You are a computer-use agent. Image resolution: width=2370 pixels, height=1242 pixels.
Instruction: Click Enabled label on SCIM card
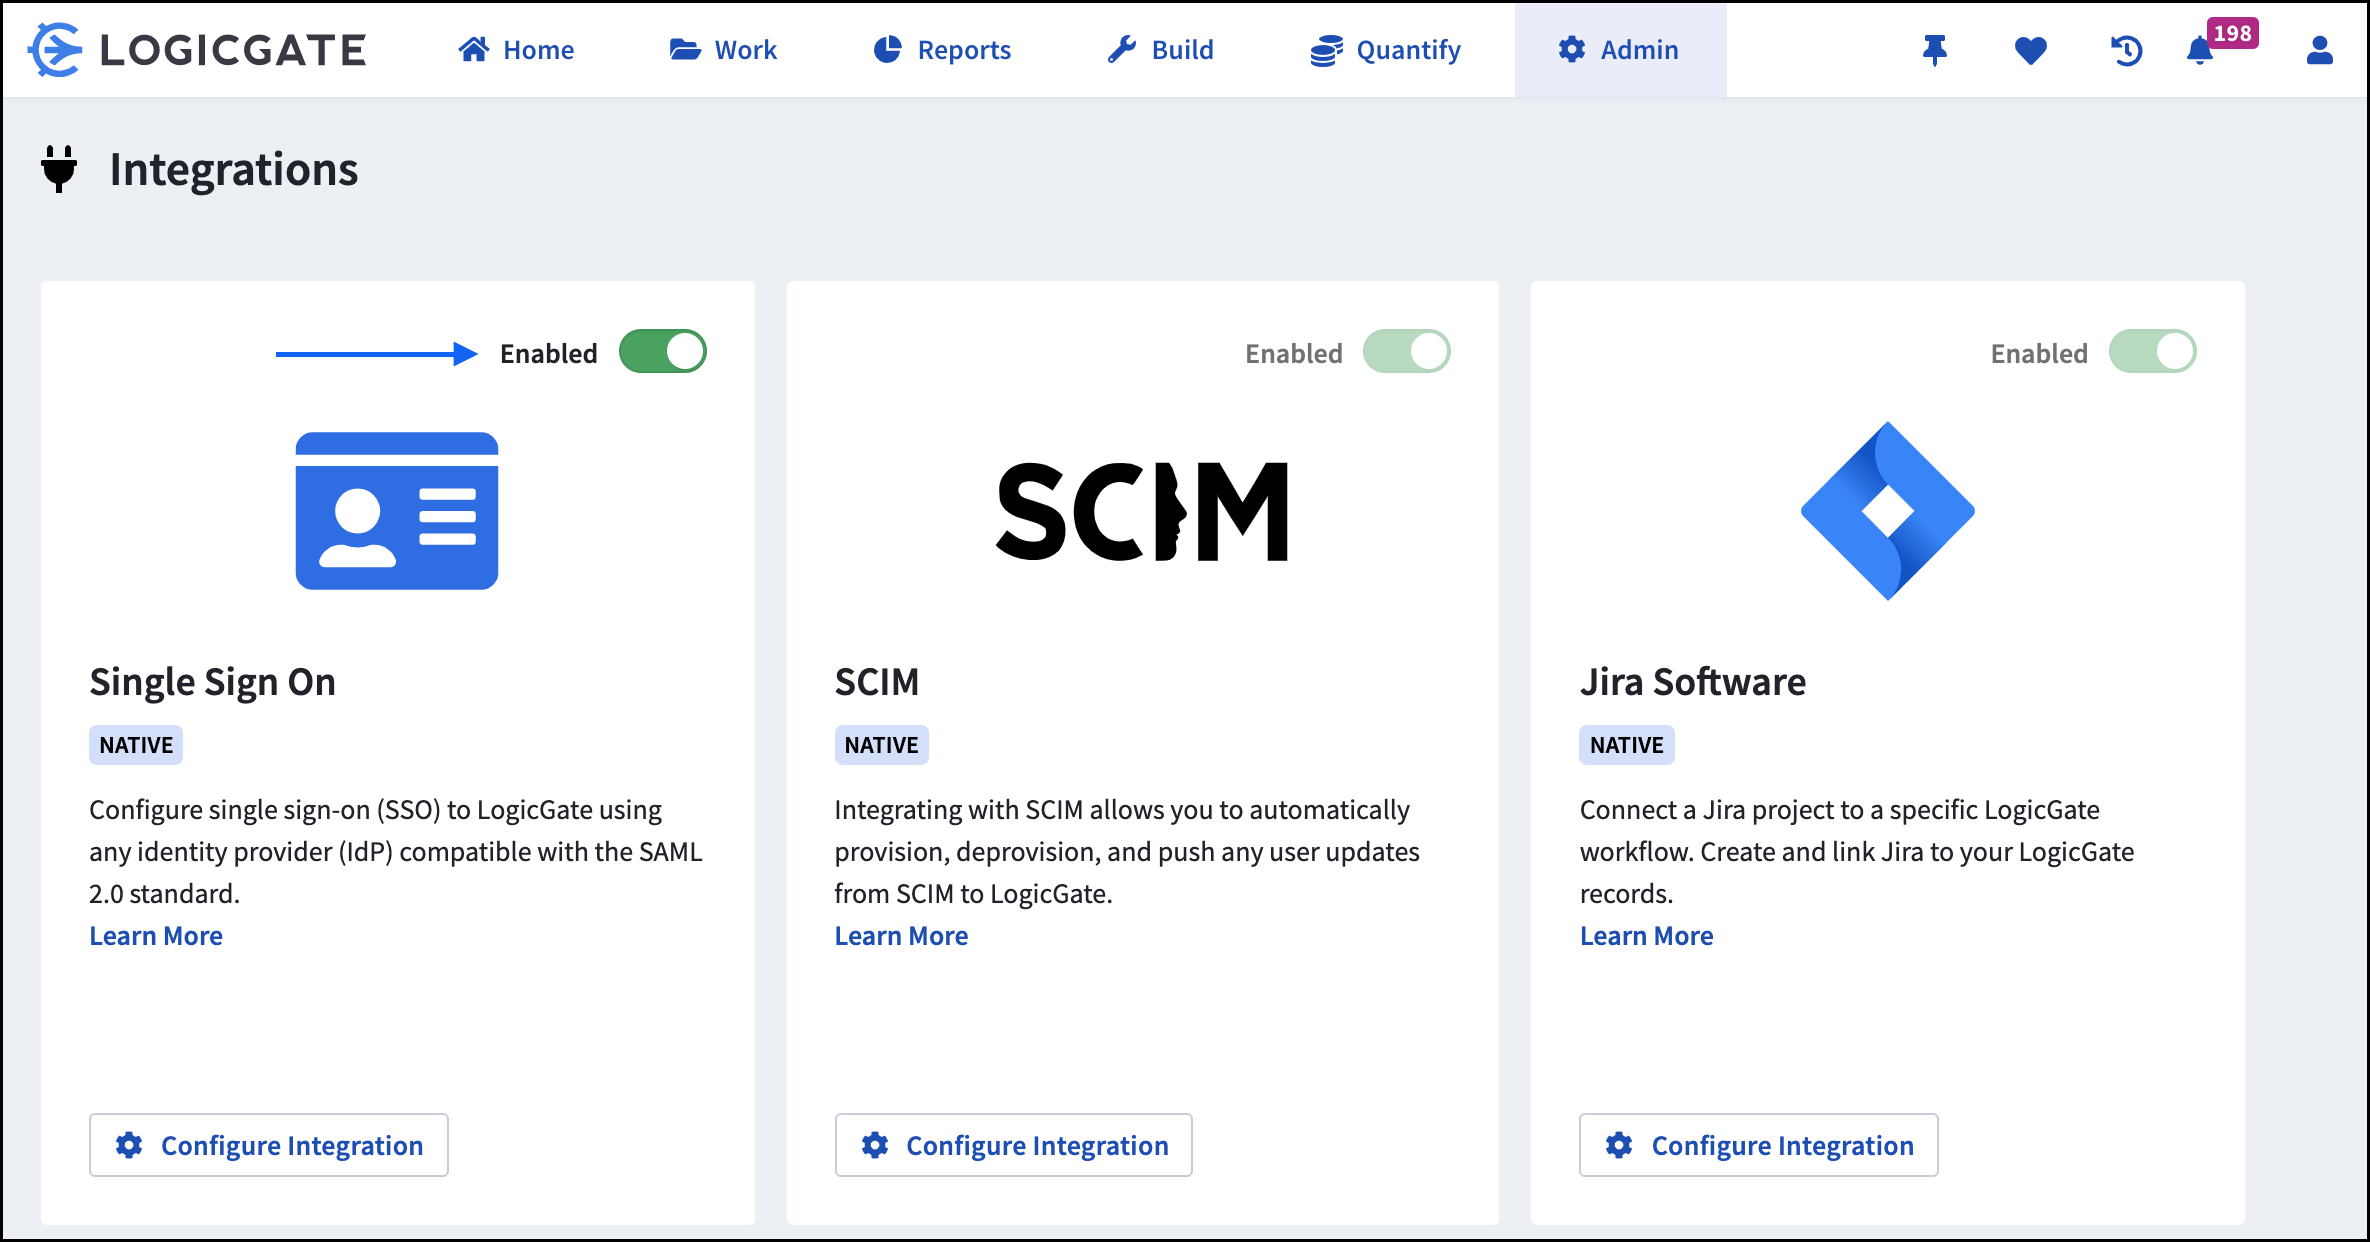(1294, 353)
